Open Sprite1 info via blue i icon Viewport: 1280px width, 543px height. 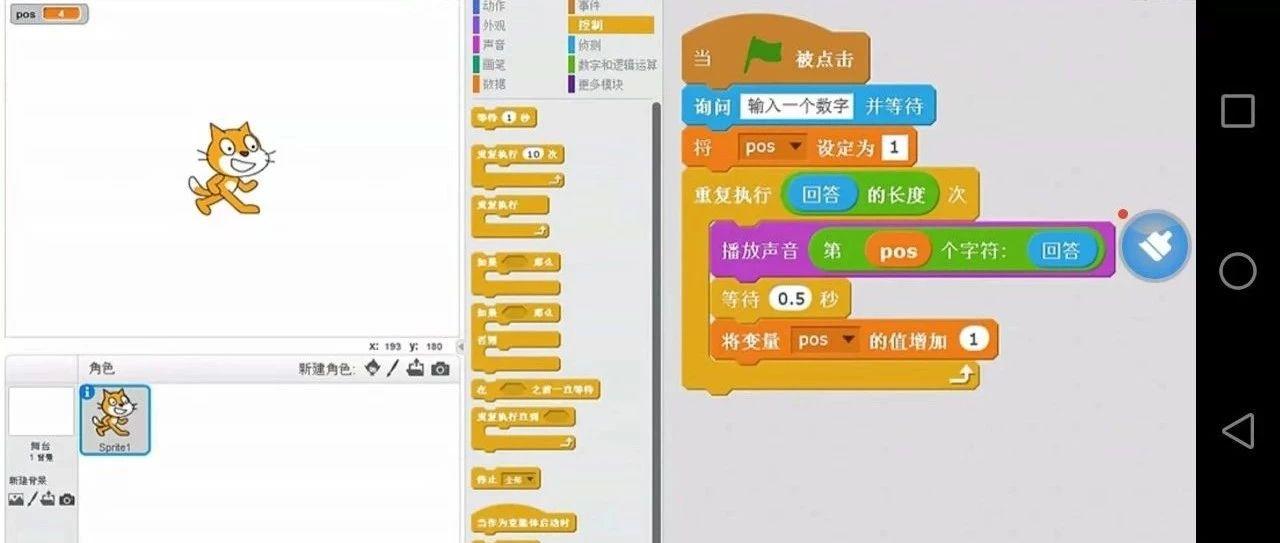click(x=87, y=393)
